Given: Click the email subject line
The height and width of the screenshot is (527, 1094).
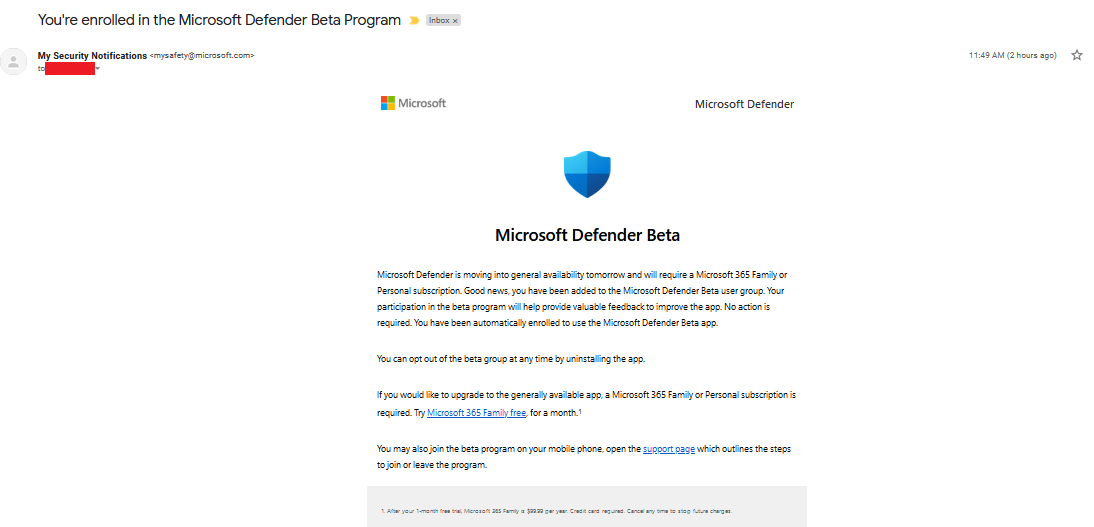Looking at the screenshot, I should [x=219, y=20].
